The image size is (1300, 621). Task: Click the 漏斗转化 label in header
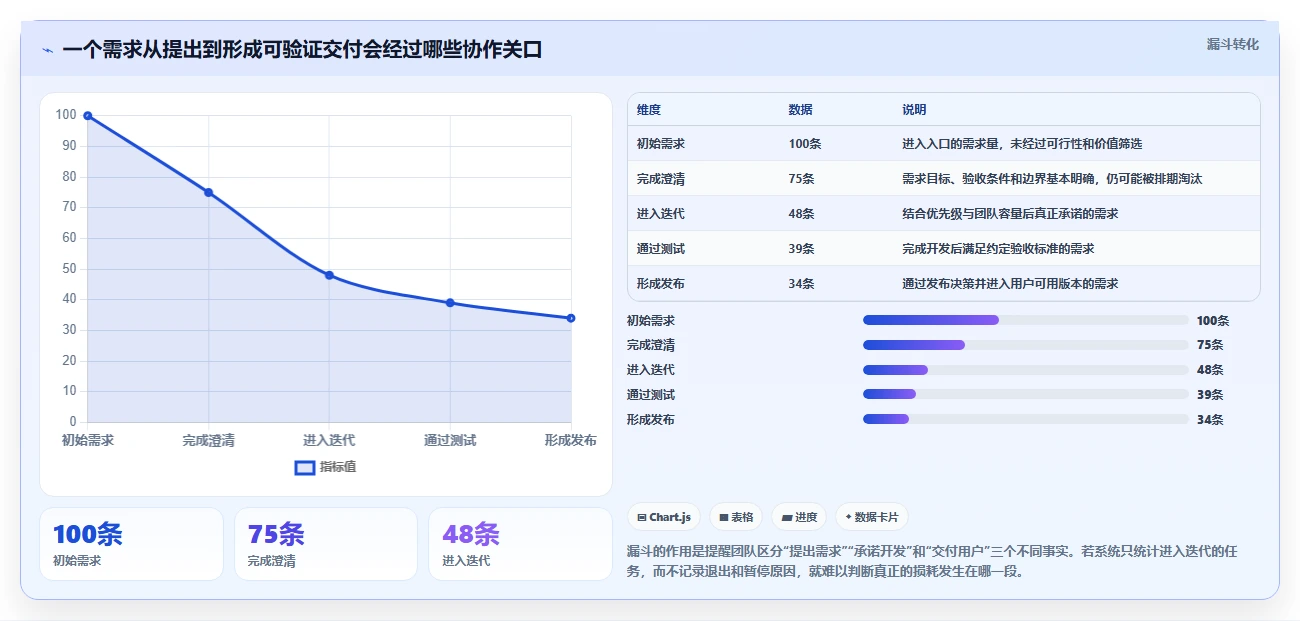point(1232,45)
